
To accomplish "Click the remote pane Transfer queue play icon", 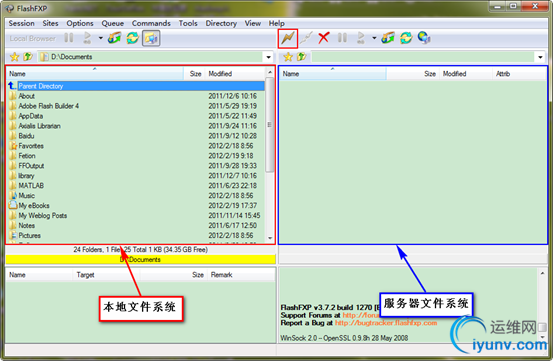I will click(361, 38).
